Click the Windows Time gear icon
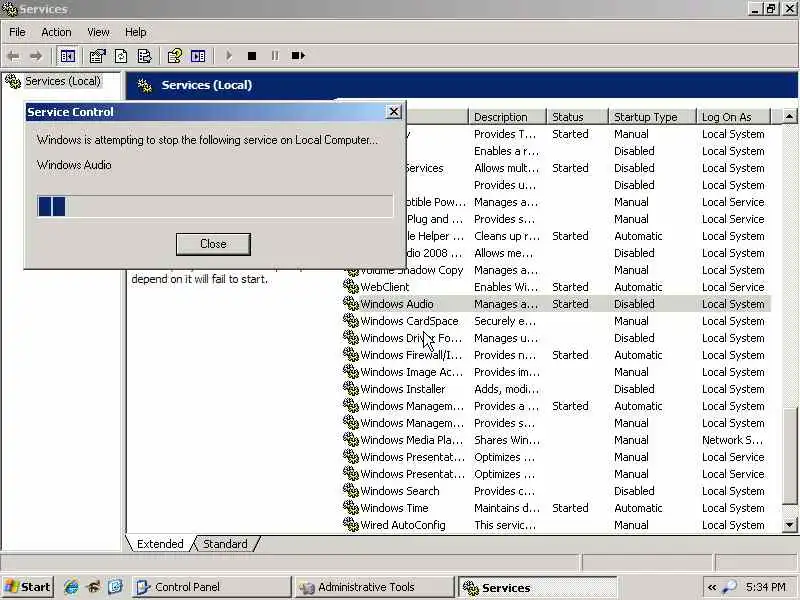Image resolution: width=800 pixels, height=600 pixels. (x=351, y=507)
